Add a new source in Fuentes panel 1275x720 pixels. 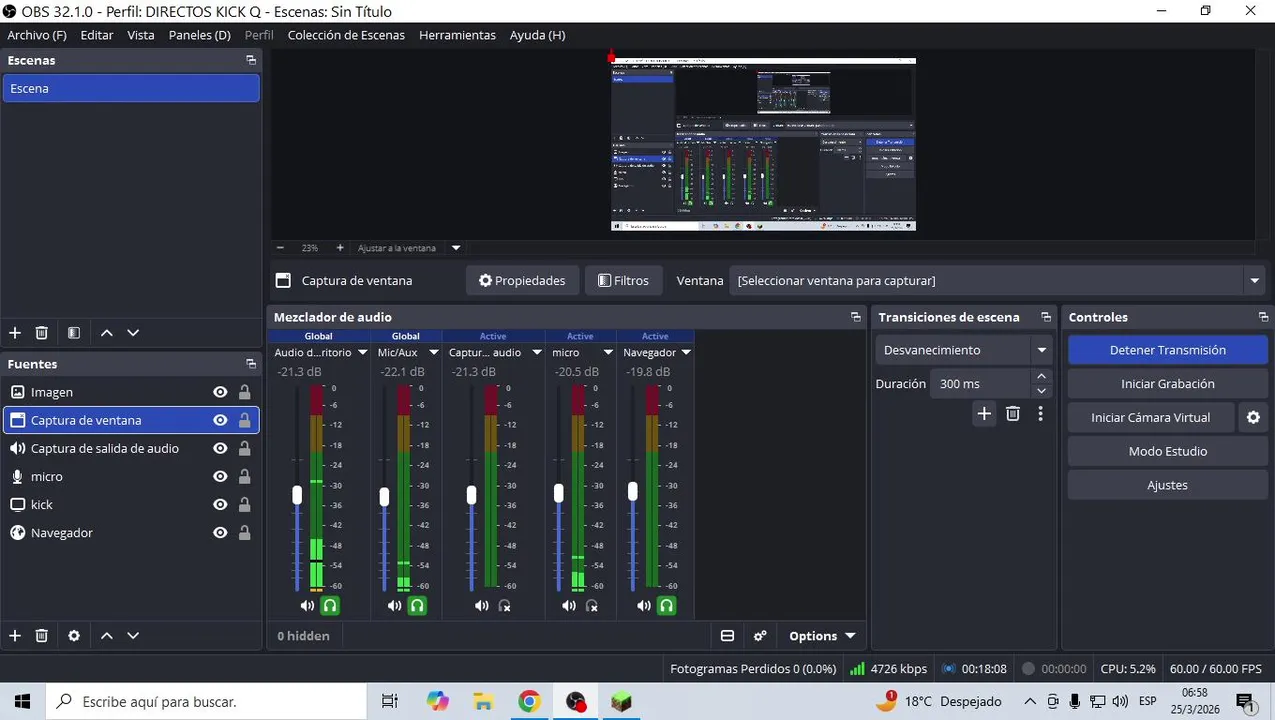click(x=15, y=635)
